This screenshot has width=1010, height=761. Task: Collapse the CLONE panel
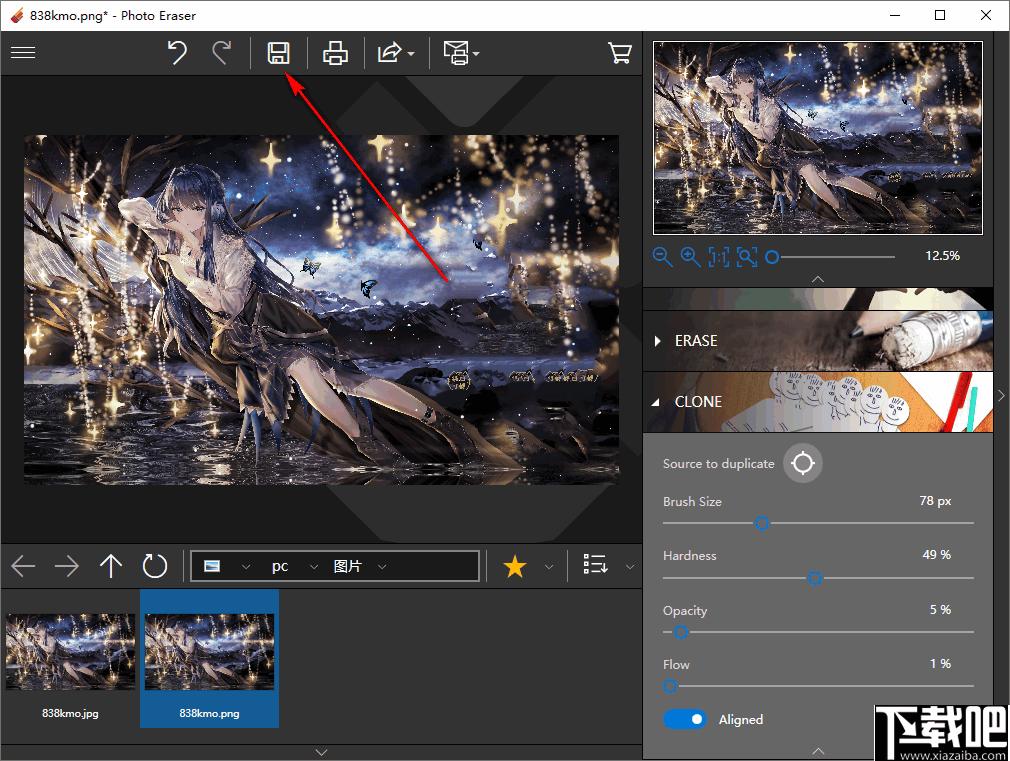pyautogui.click(x=656, y=402)
